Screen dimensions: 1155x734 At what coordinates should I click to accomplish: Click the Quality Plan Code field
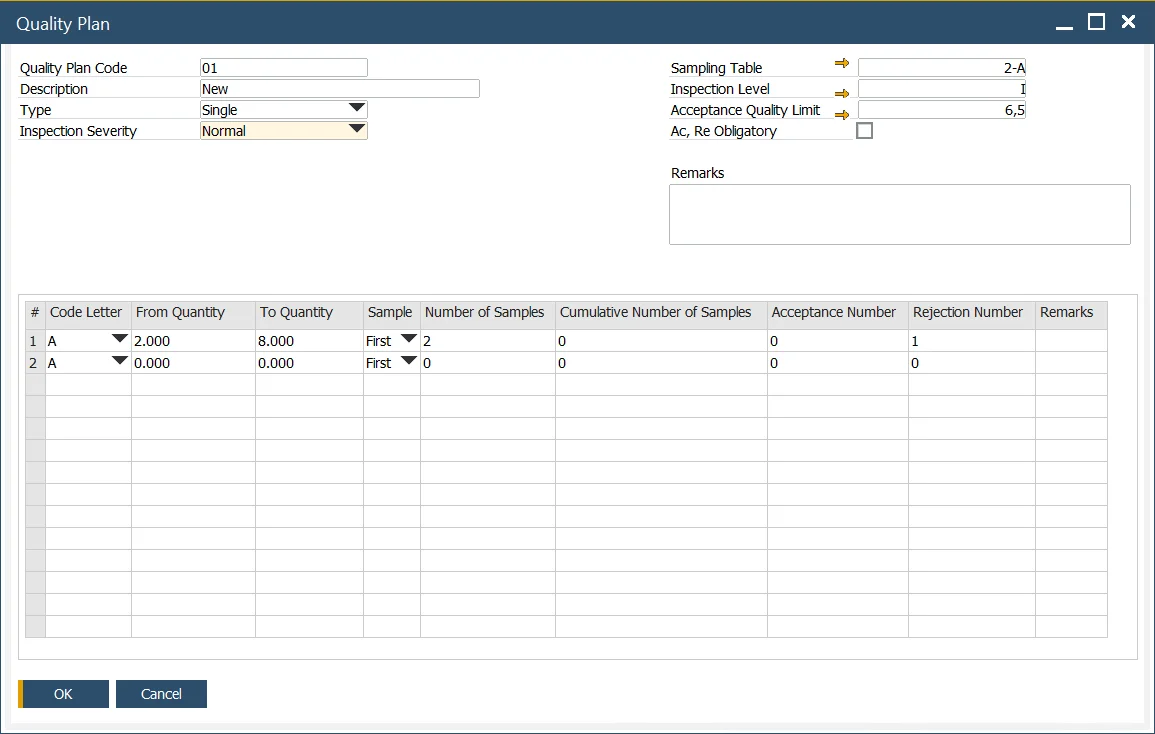click(284, 68)
